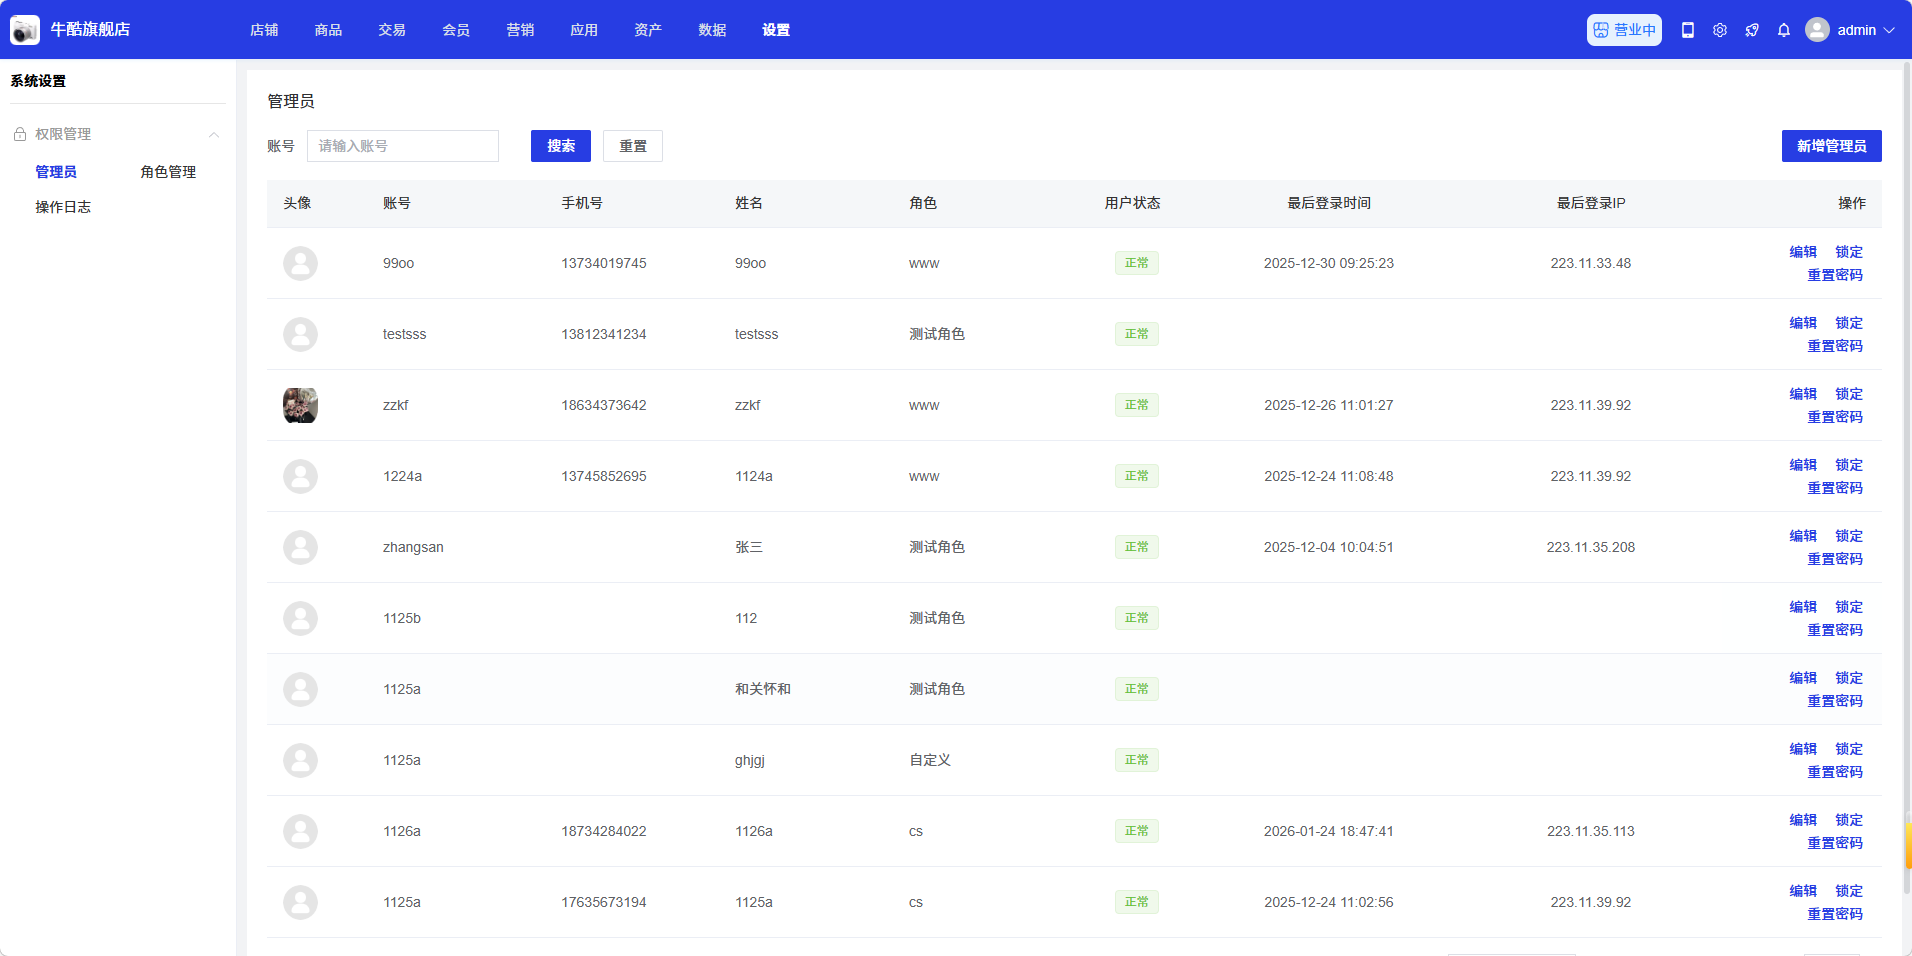This screenshot has height=956, width=1912.
Task: Lock the zhangsan account via 锁定
Action: point(1848,536)
